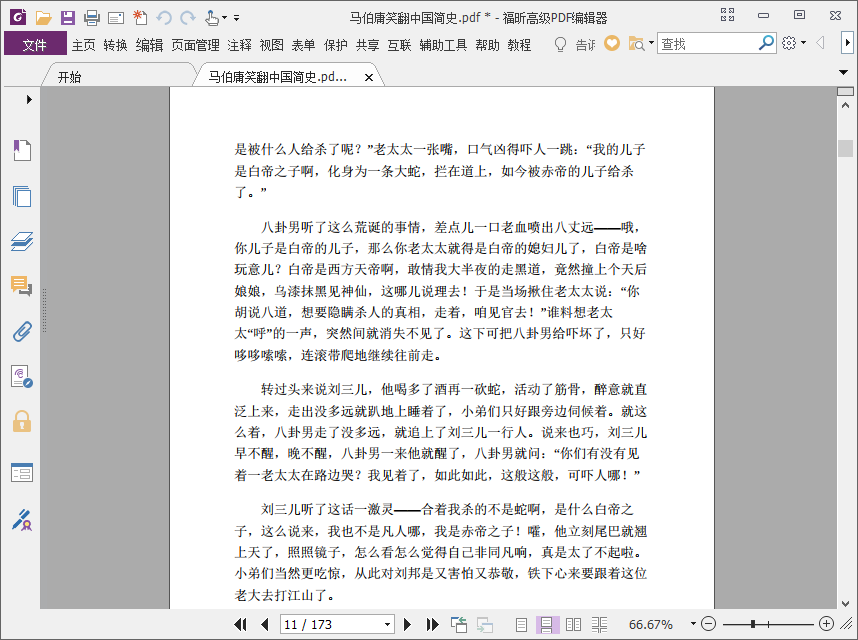The image size is (858, 640).
Task: Expand the page number dropdown
Action: (x=387, y=624)
